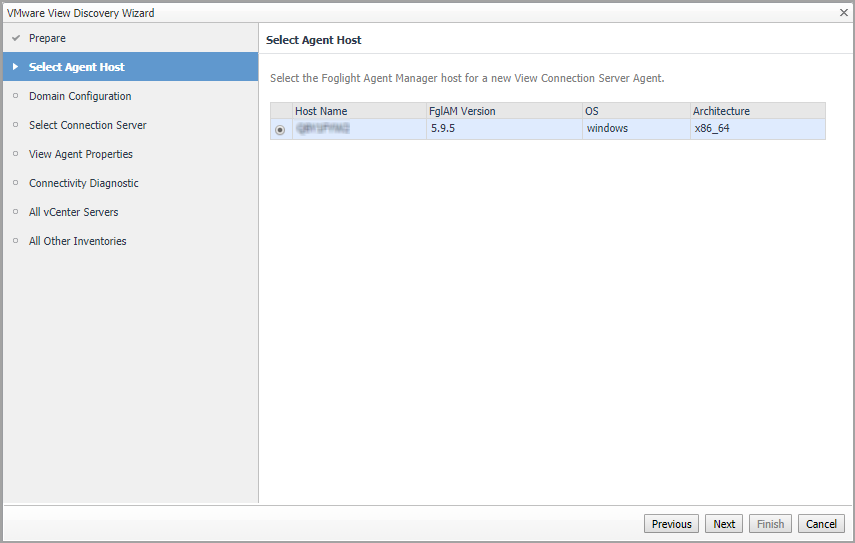Click the checkmark icon beside Prepare
Viewport: 855px width, 543px height.
tap(15, 38)
